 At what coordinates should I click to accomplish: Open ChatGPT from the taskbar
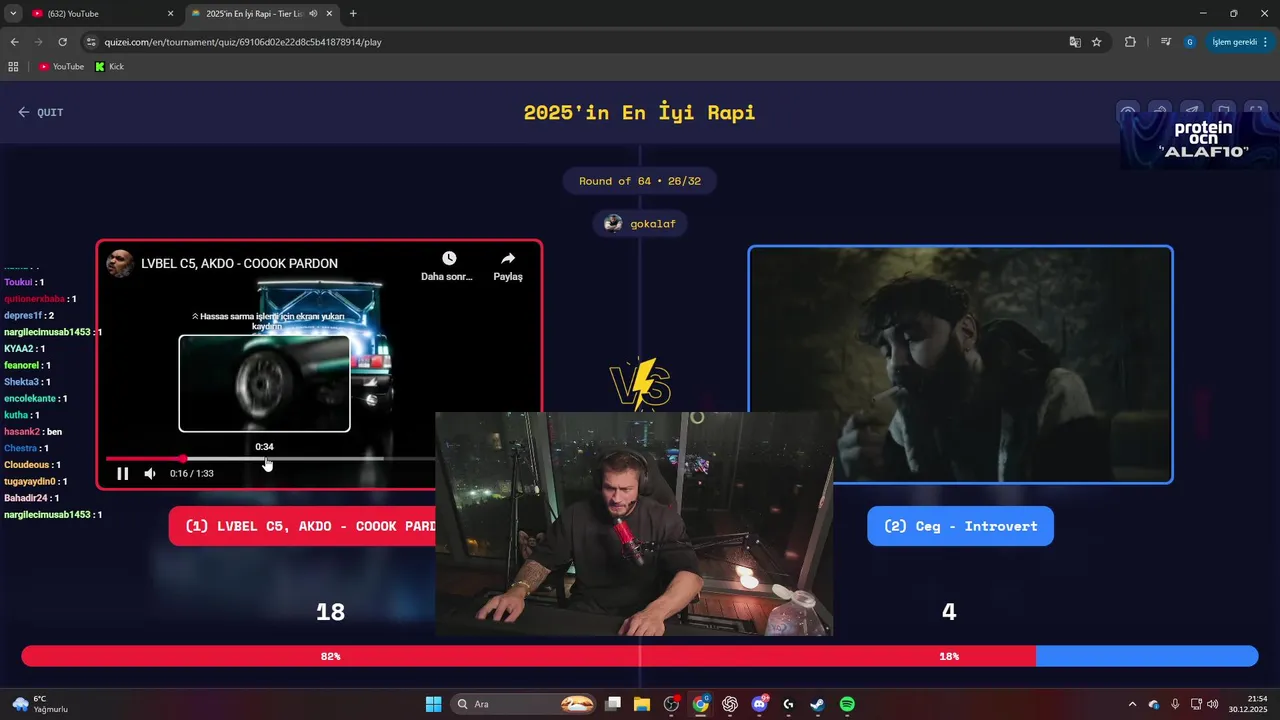730,704
